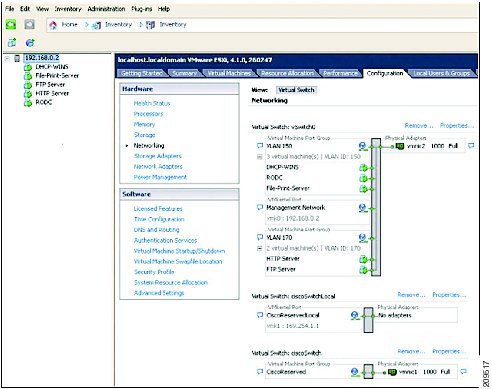Open Health Status hardware link
The image size is (492, 389).
coord(152,103)
